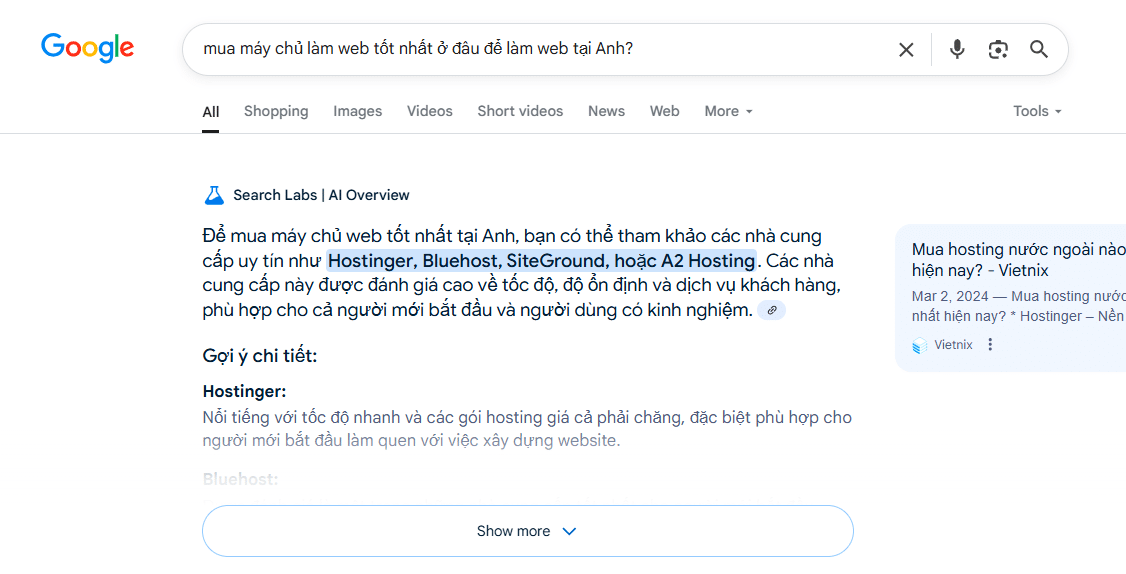Image resolution: width=1126 pixels, height=574 pixels.
Task: Start voice search with microphone icon
Action: point(957,49)
